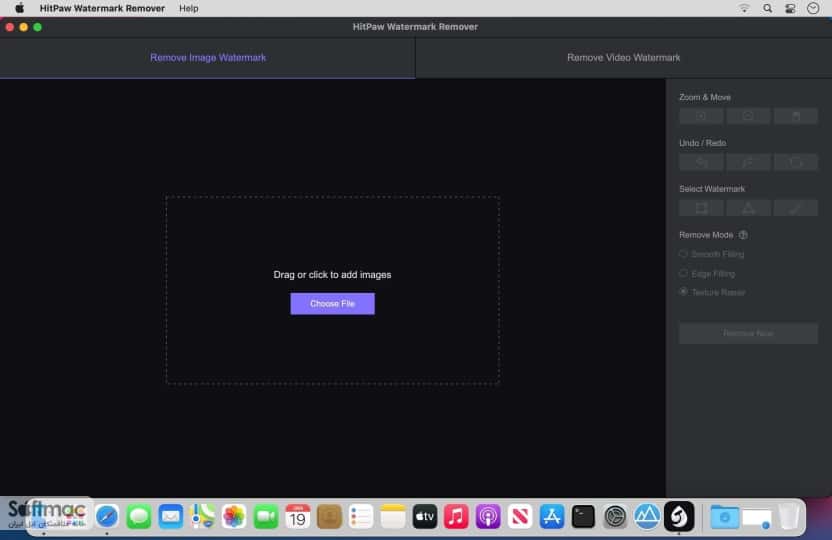The height and width of the screenshot is (540, 832).
Task: Select the rectangle marquee watermark tool
Action: tap(701, 208)
